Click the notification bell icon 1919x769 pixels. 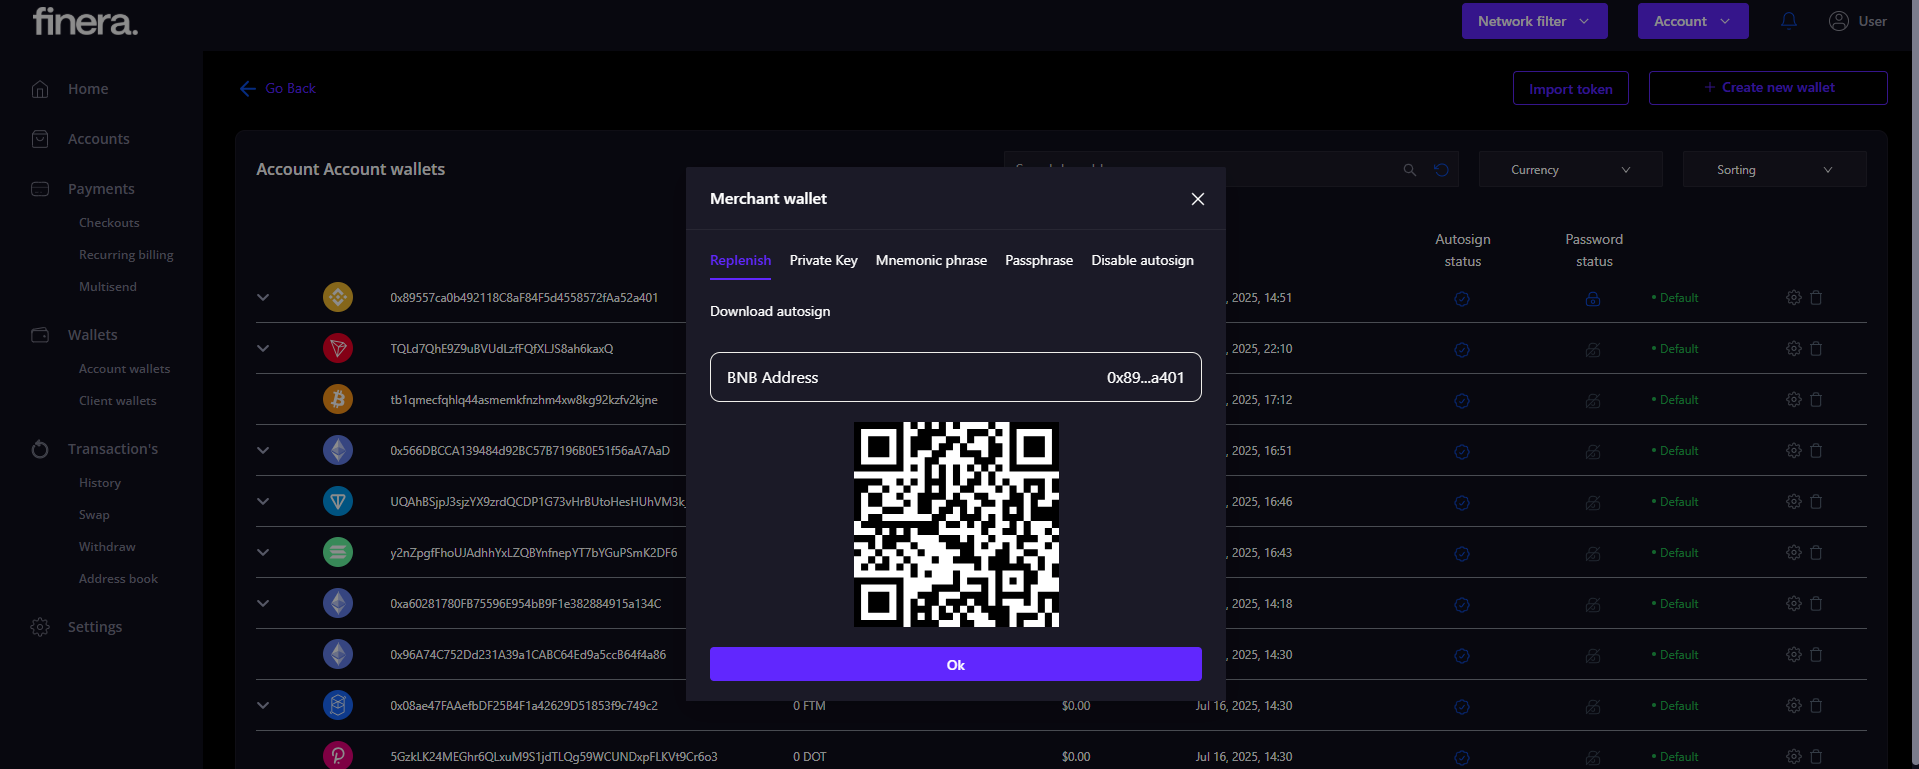pos(1789,21)
